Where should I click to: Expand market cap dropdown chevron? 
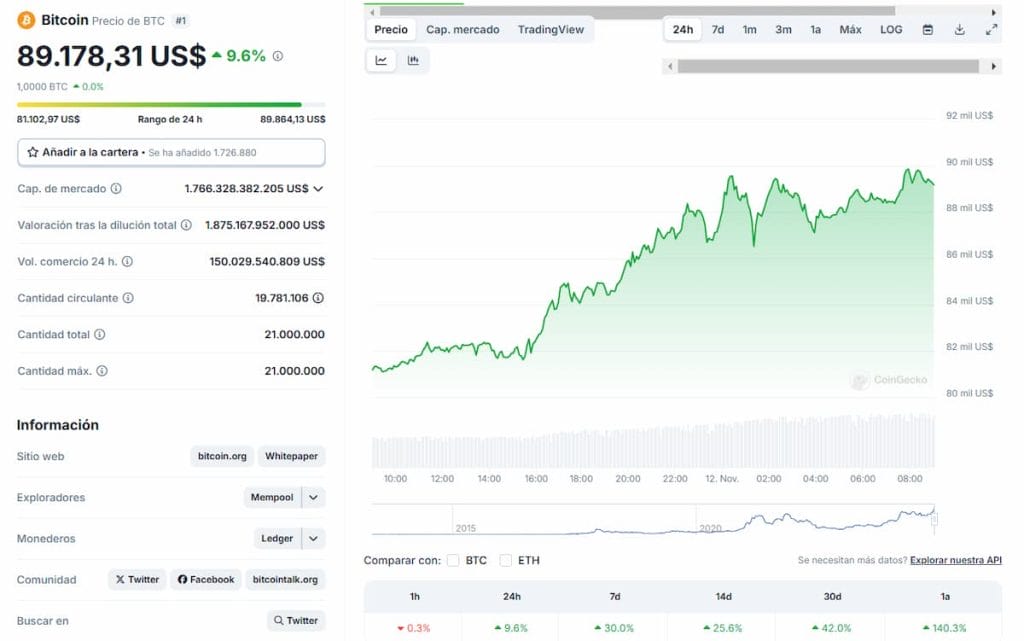318,189
